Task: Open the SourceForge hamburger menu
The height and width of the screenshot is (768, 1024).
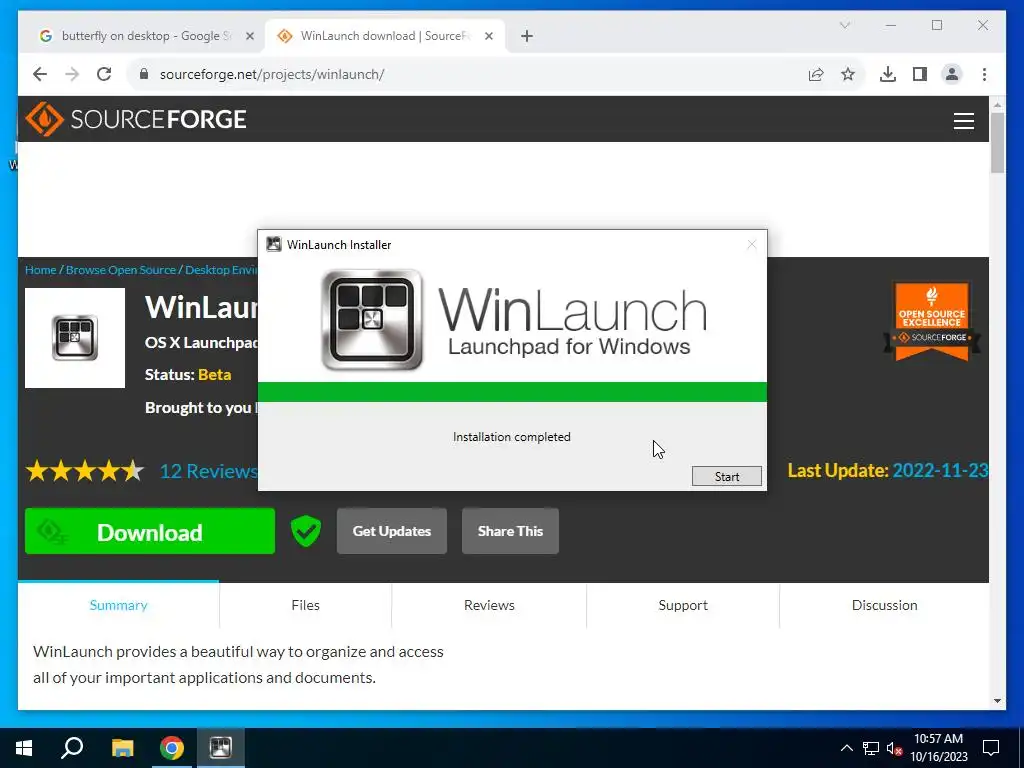Action: (963, 121)
